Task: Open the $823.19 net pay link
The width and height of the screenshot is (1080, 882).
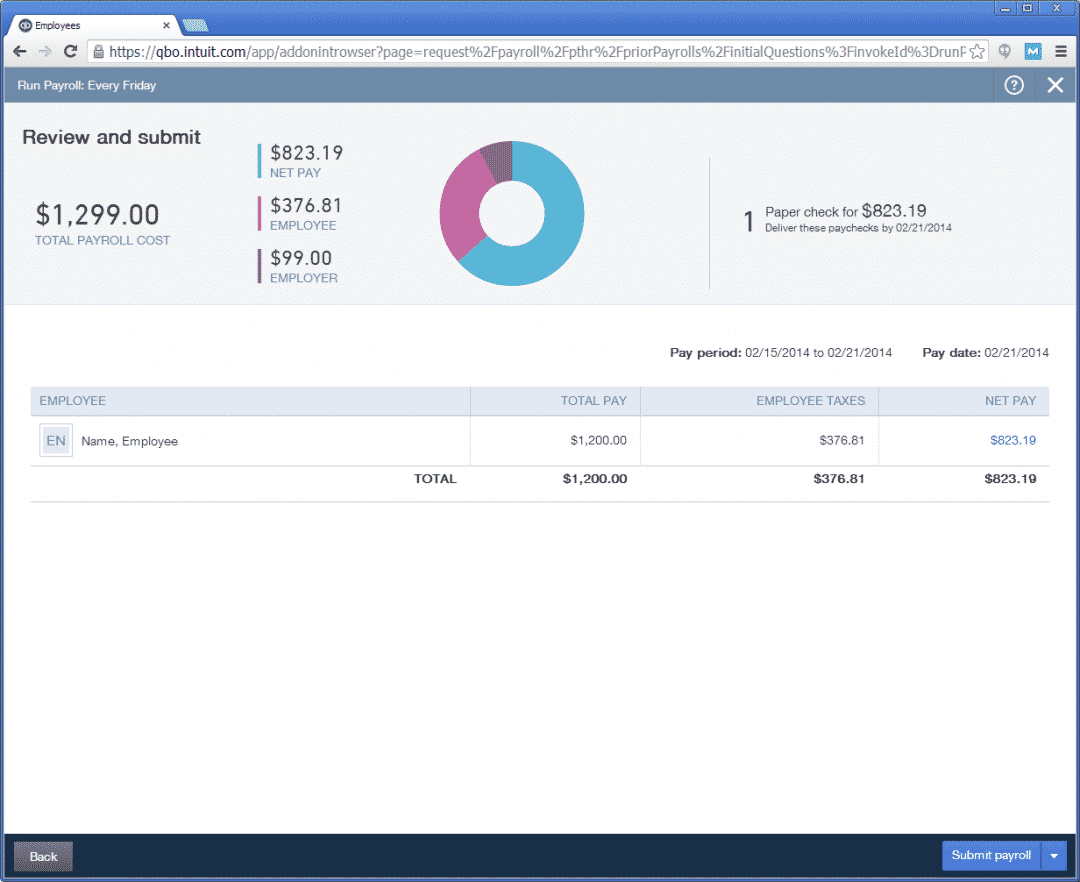Action: [1012, 440]
